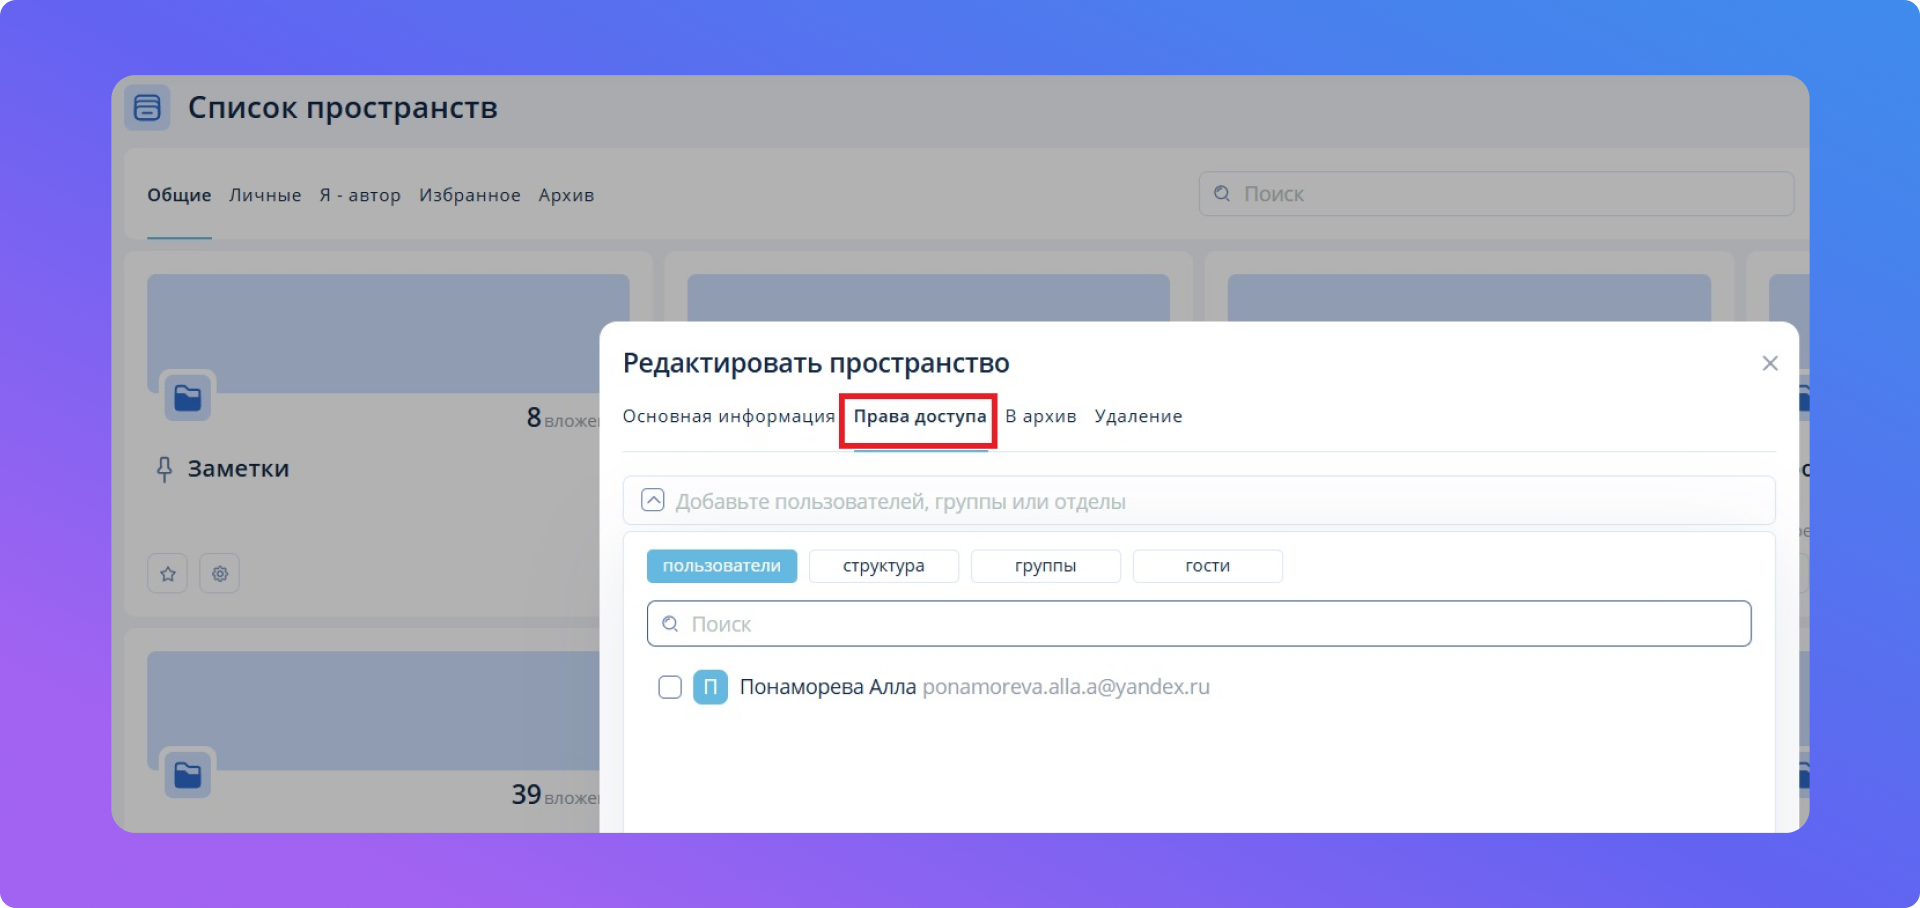
Task: Close the Редактировать пространство dialog
Action: click(x=1770, y=363)
